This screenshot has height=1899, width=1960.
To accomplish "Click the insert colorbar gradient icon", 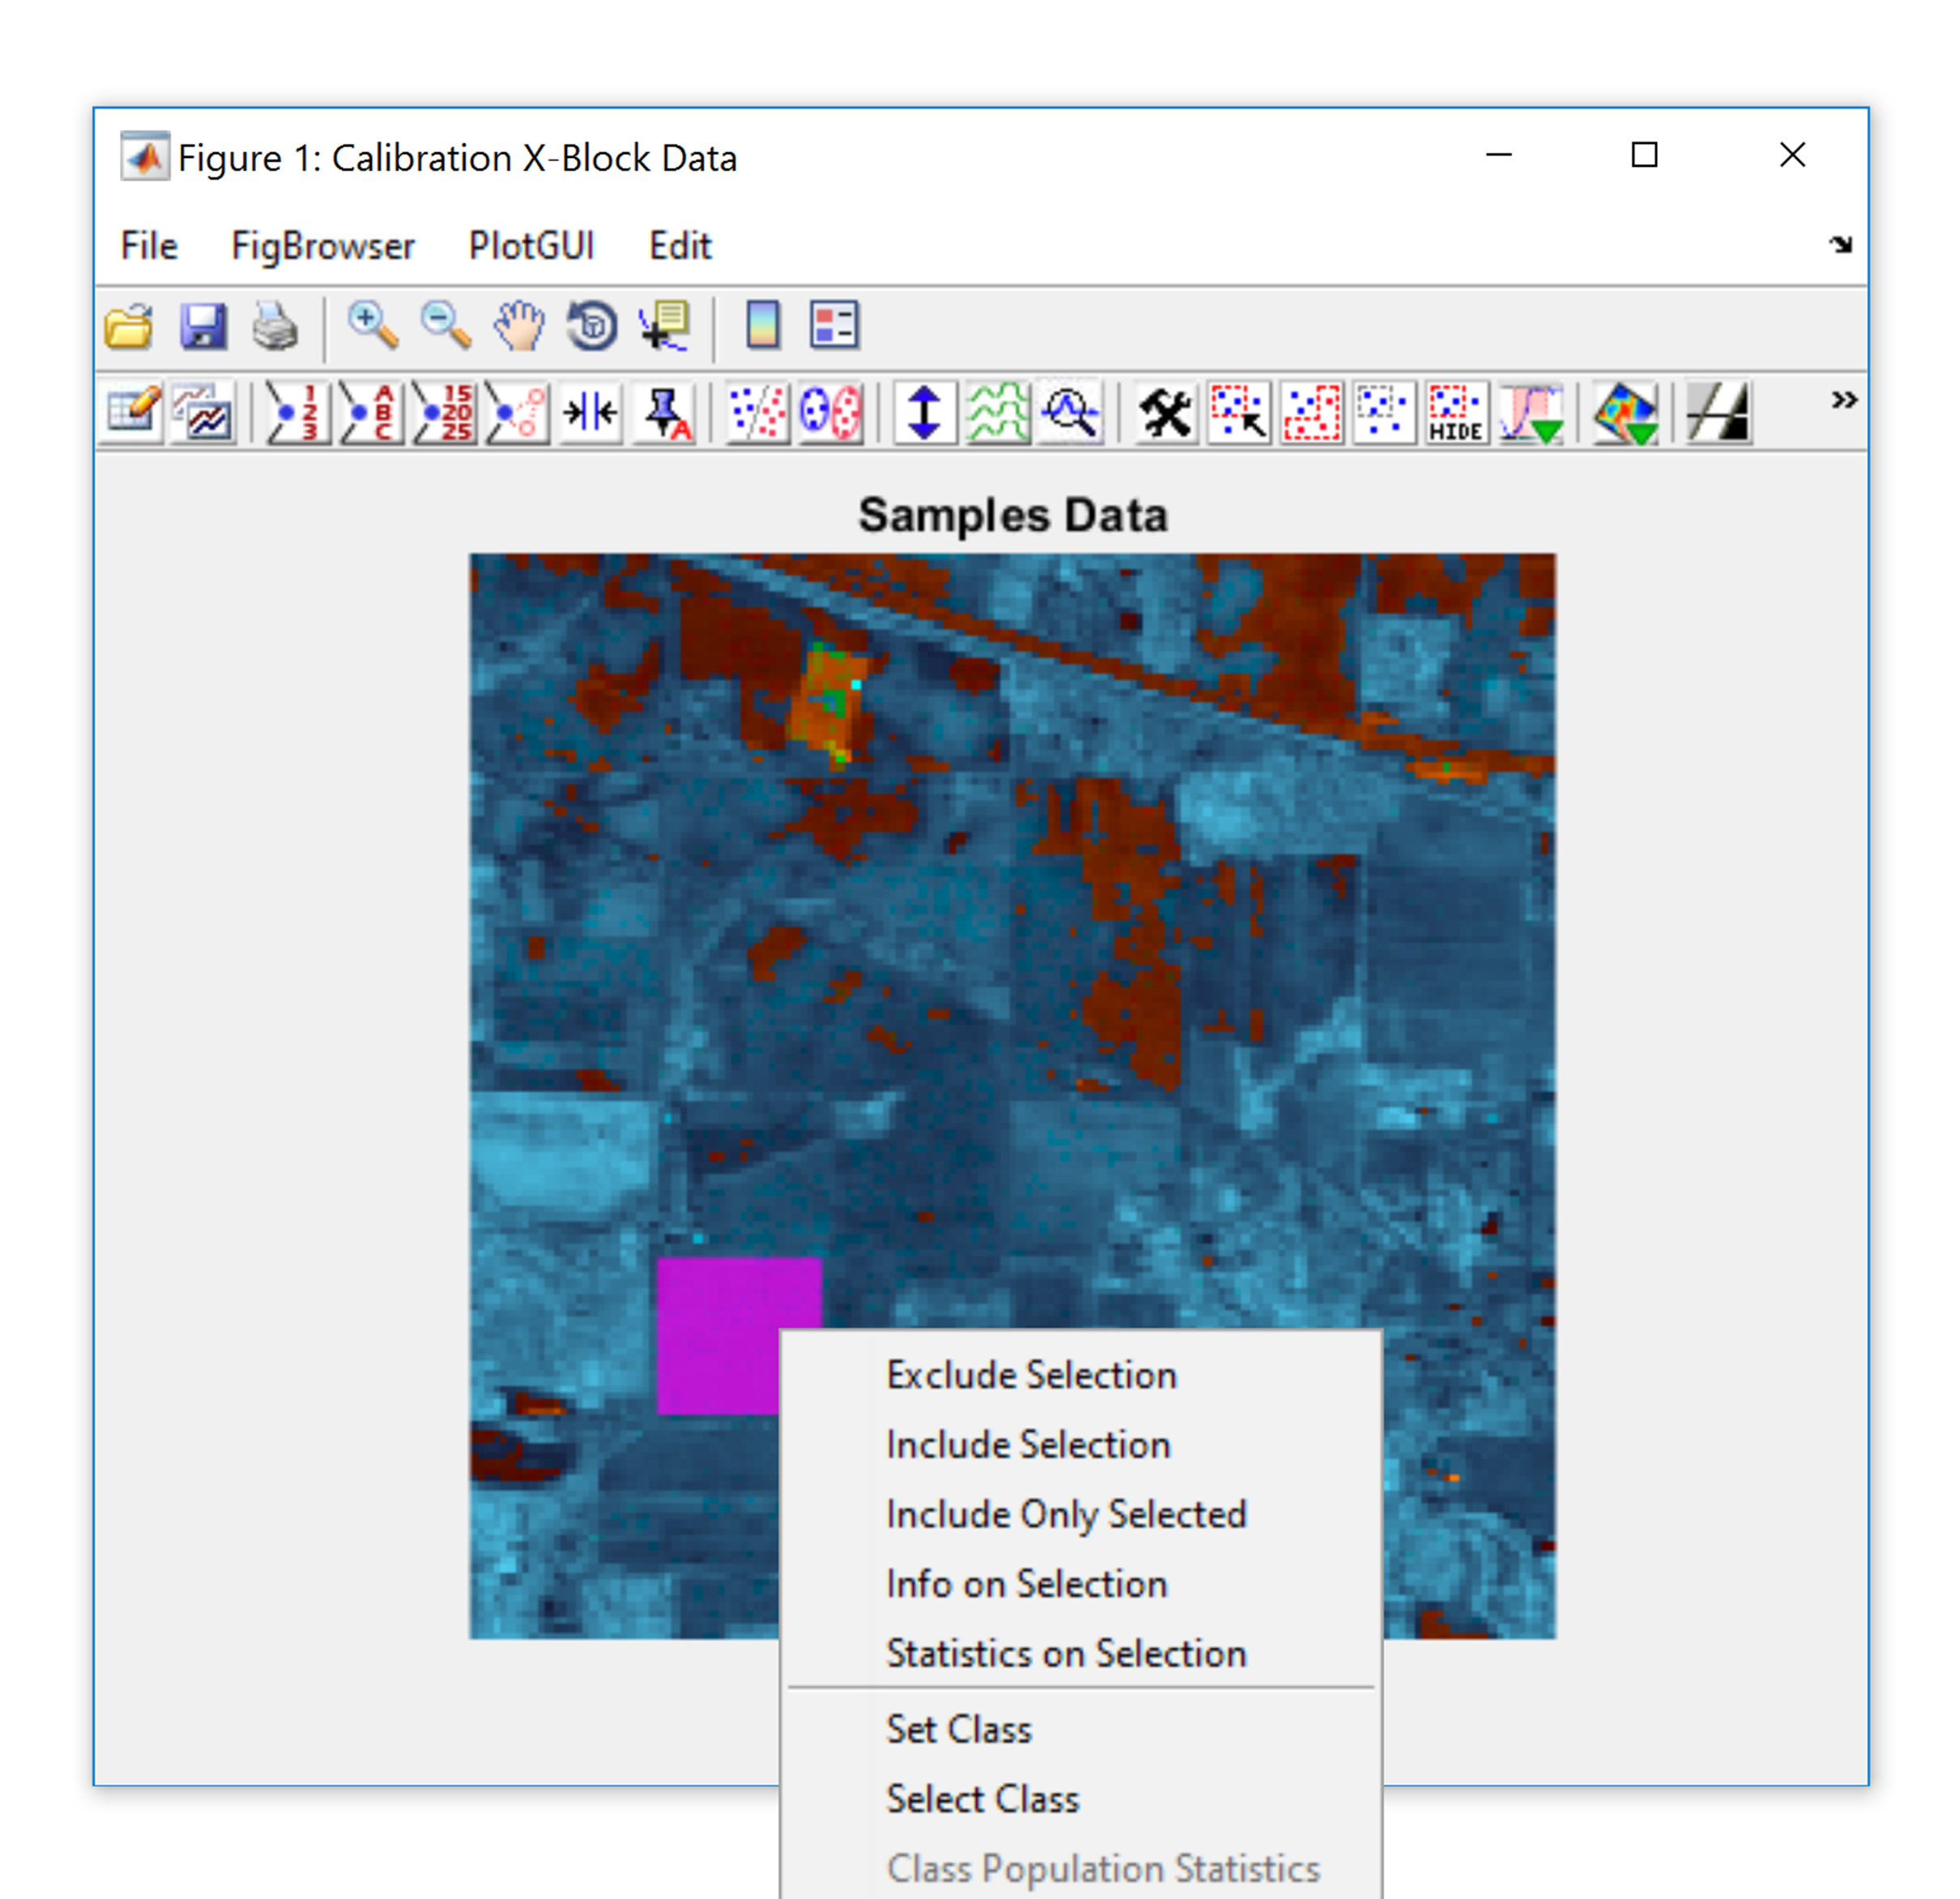I will 763,326.
